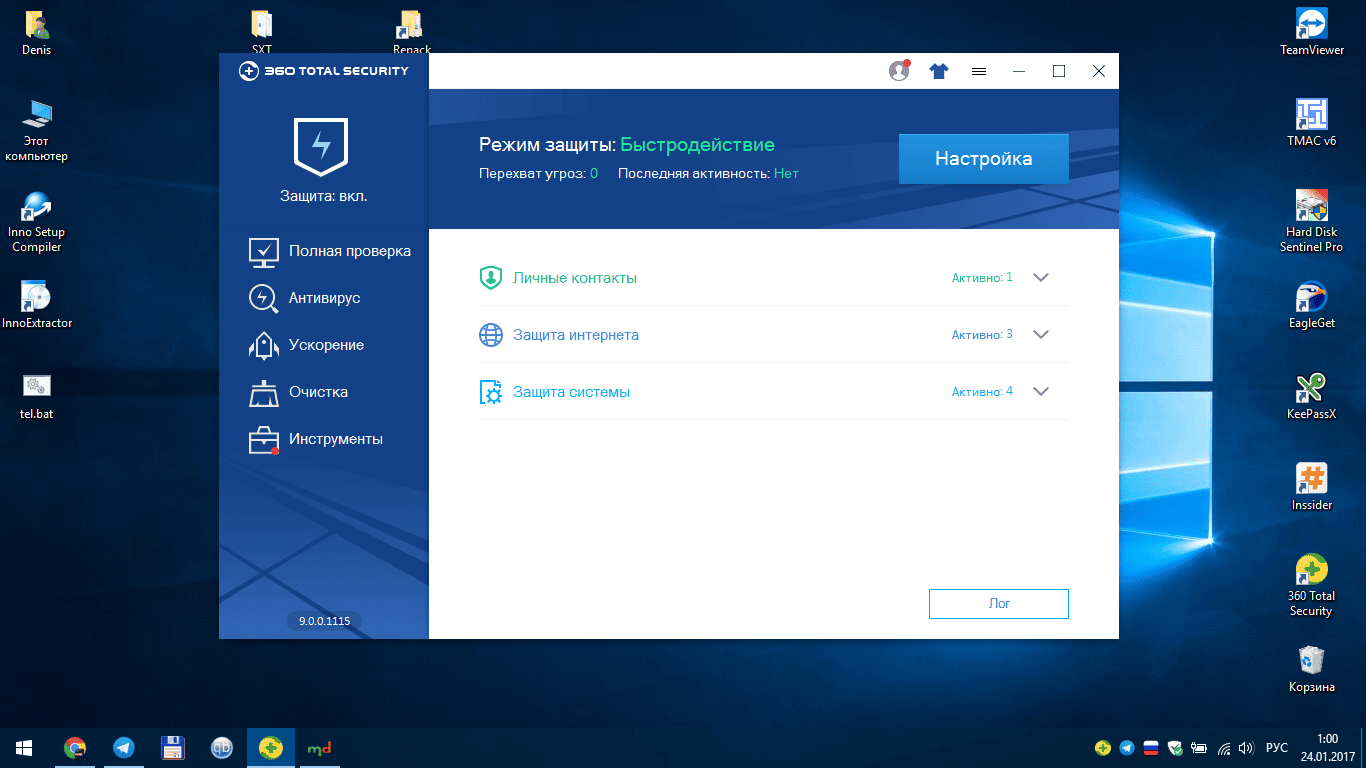Open the hamburger main menu
This screenshot has height=768, width=1366.
(979, 71)
